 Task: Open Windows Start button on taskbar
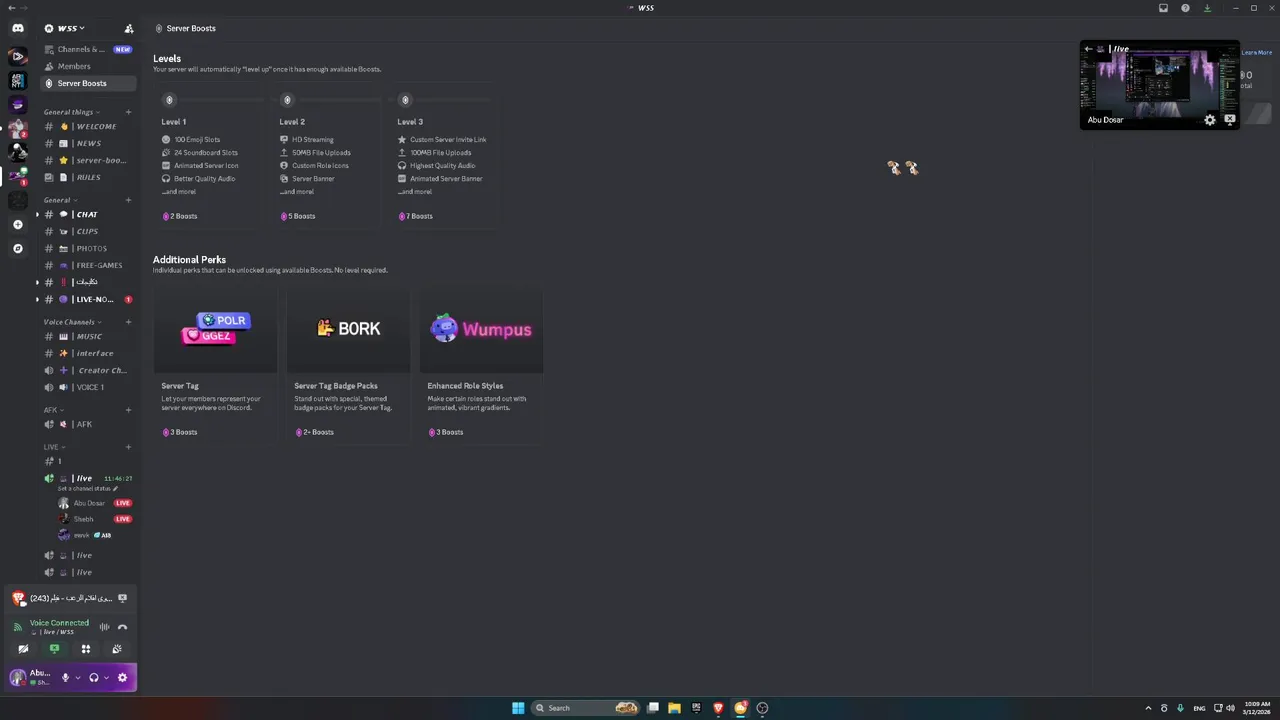[x=518, y=708]
